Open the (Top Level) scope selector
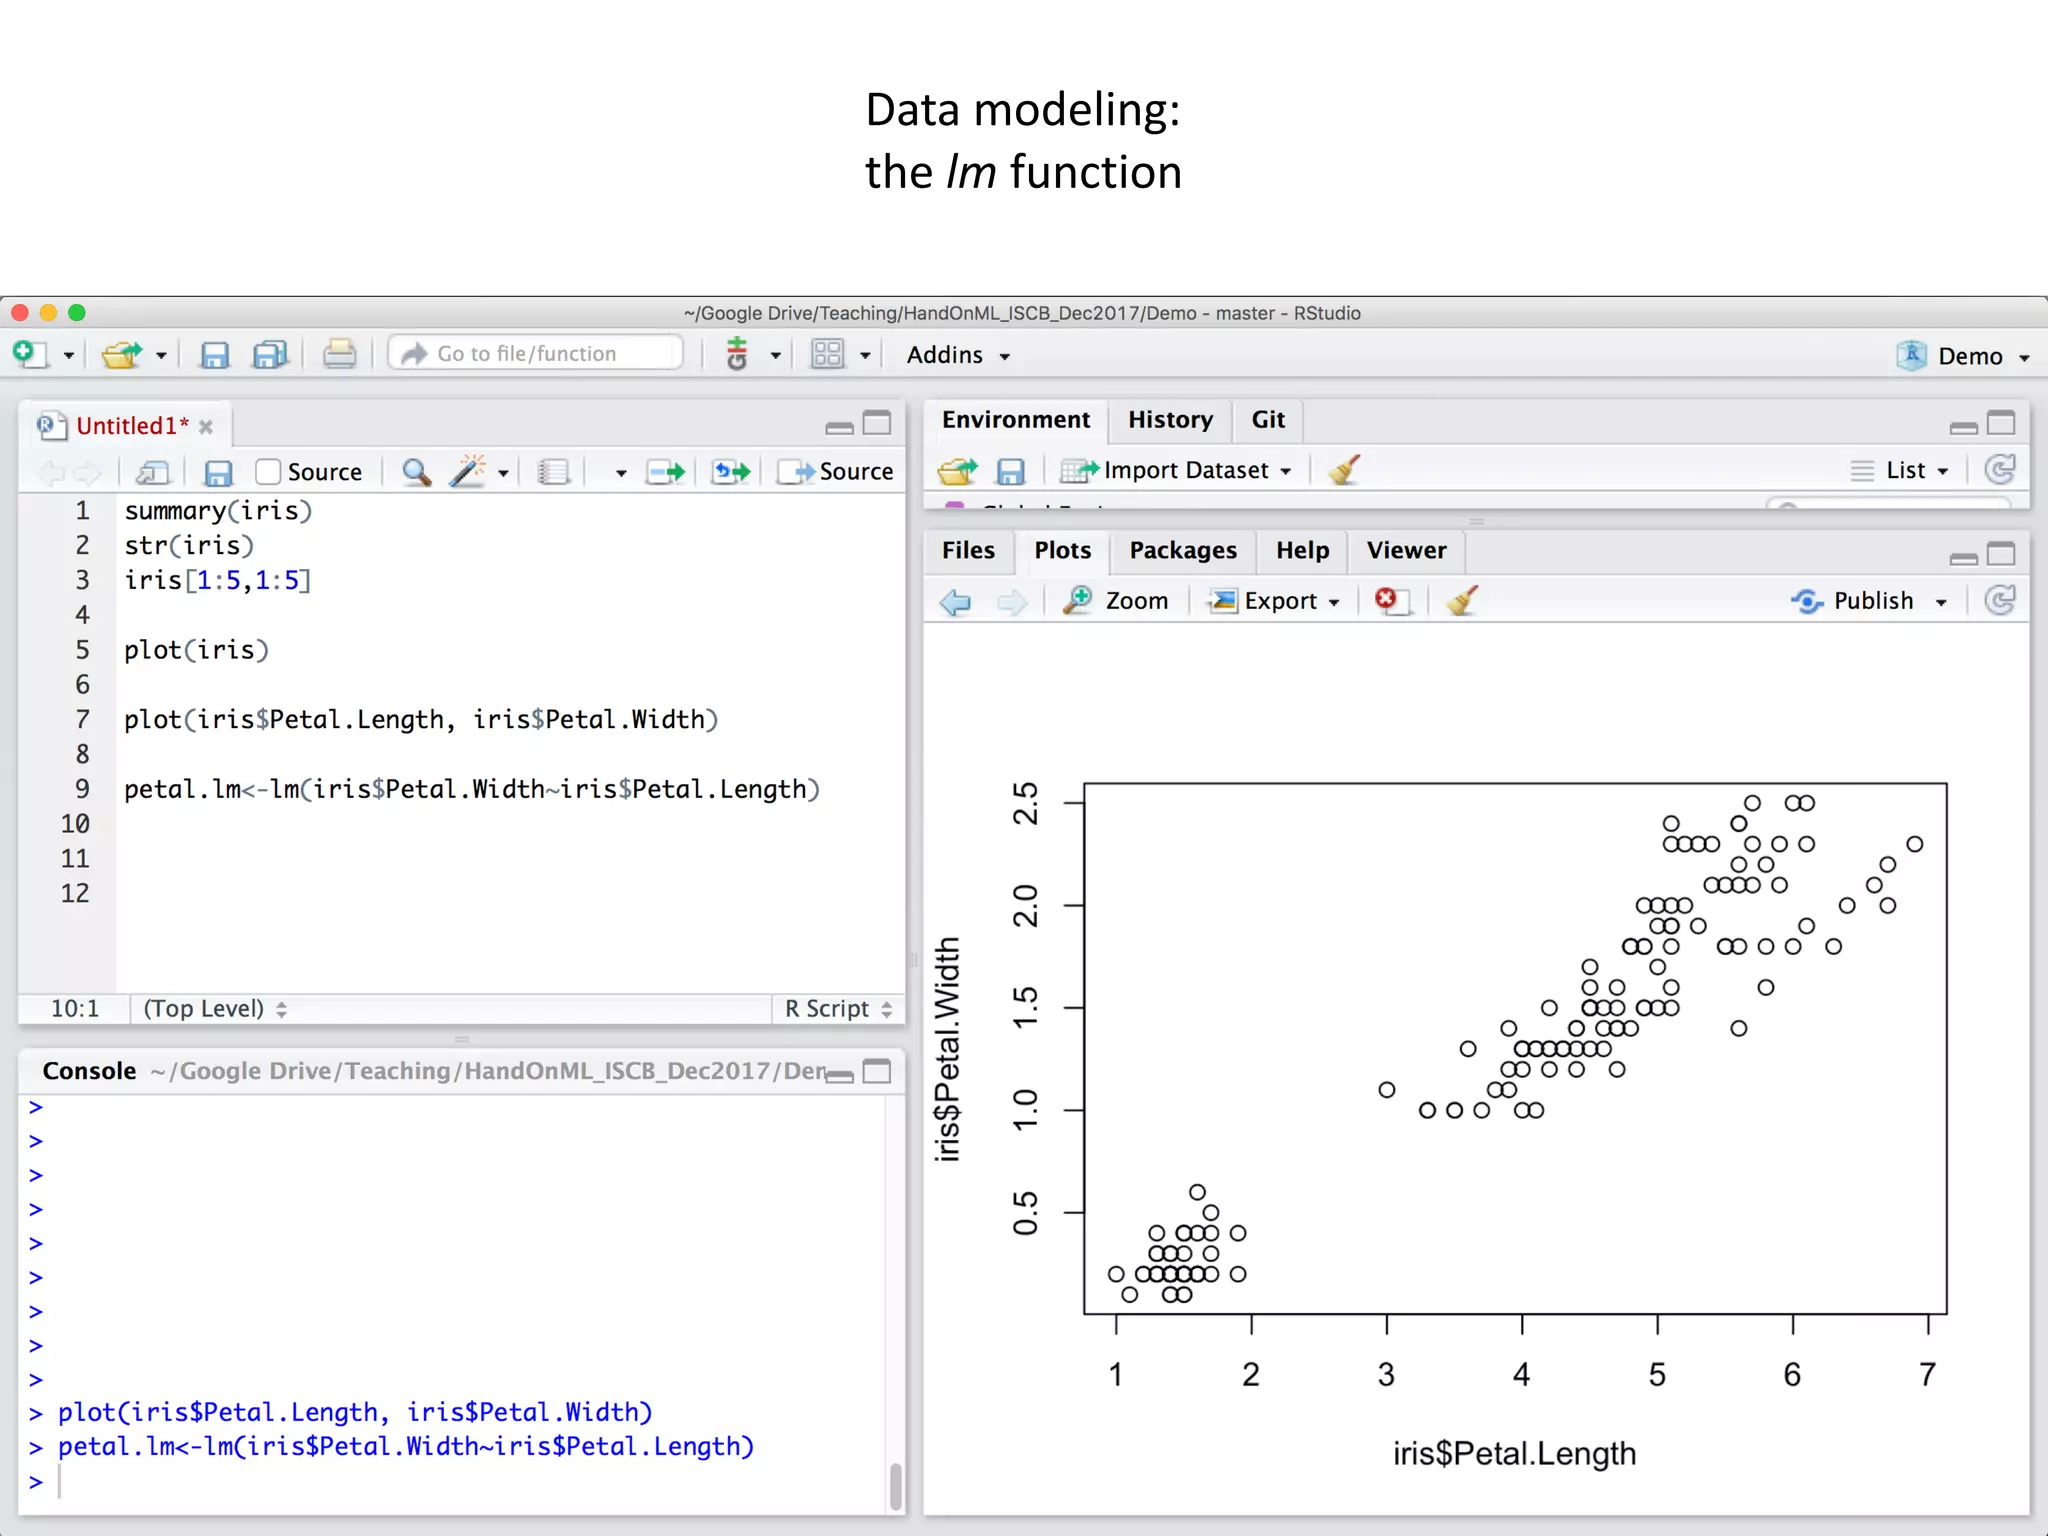Image resolution: width=2048 pixels, height=1536 pixels. point(215,1009)
